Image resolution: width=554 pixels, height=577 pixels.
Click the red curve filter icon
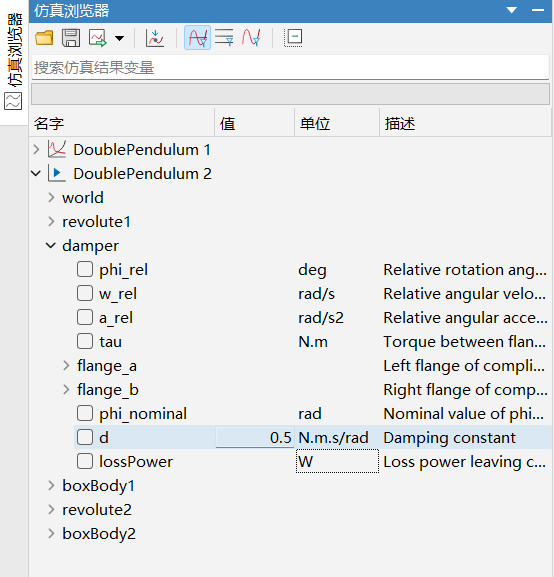(x=251, y=38)
